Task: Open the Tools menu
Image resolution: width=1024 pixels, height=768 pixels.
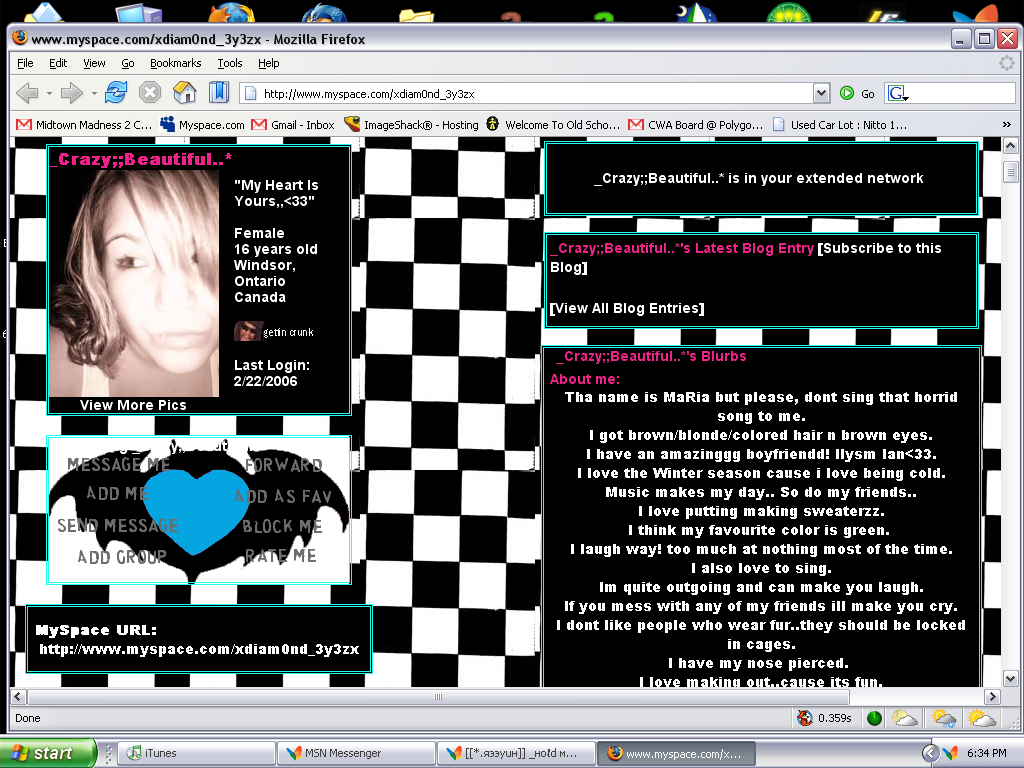Action: (229, 63)
